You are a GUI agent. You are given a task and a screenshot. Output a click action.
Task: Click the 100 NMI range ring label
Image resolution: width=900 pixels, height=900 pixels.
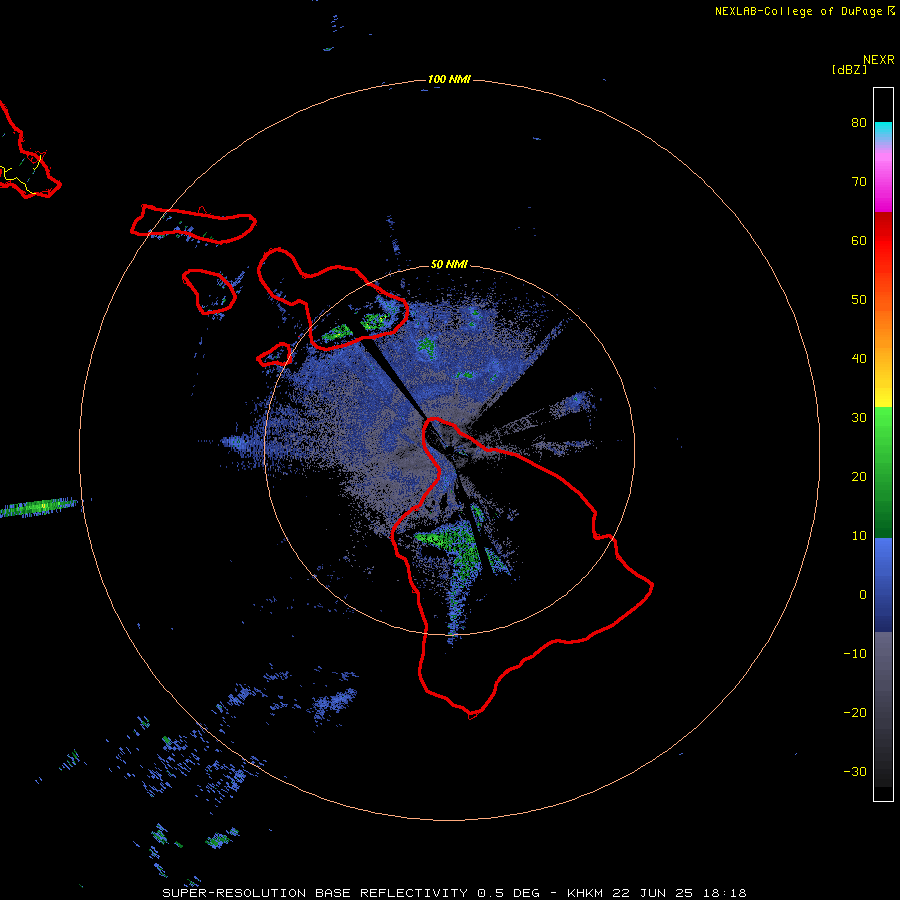click(x=449, y=79)
